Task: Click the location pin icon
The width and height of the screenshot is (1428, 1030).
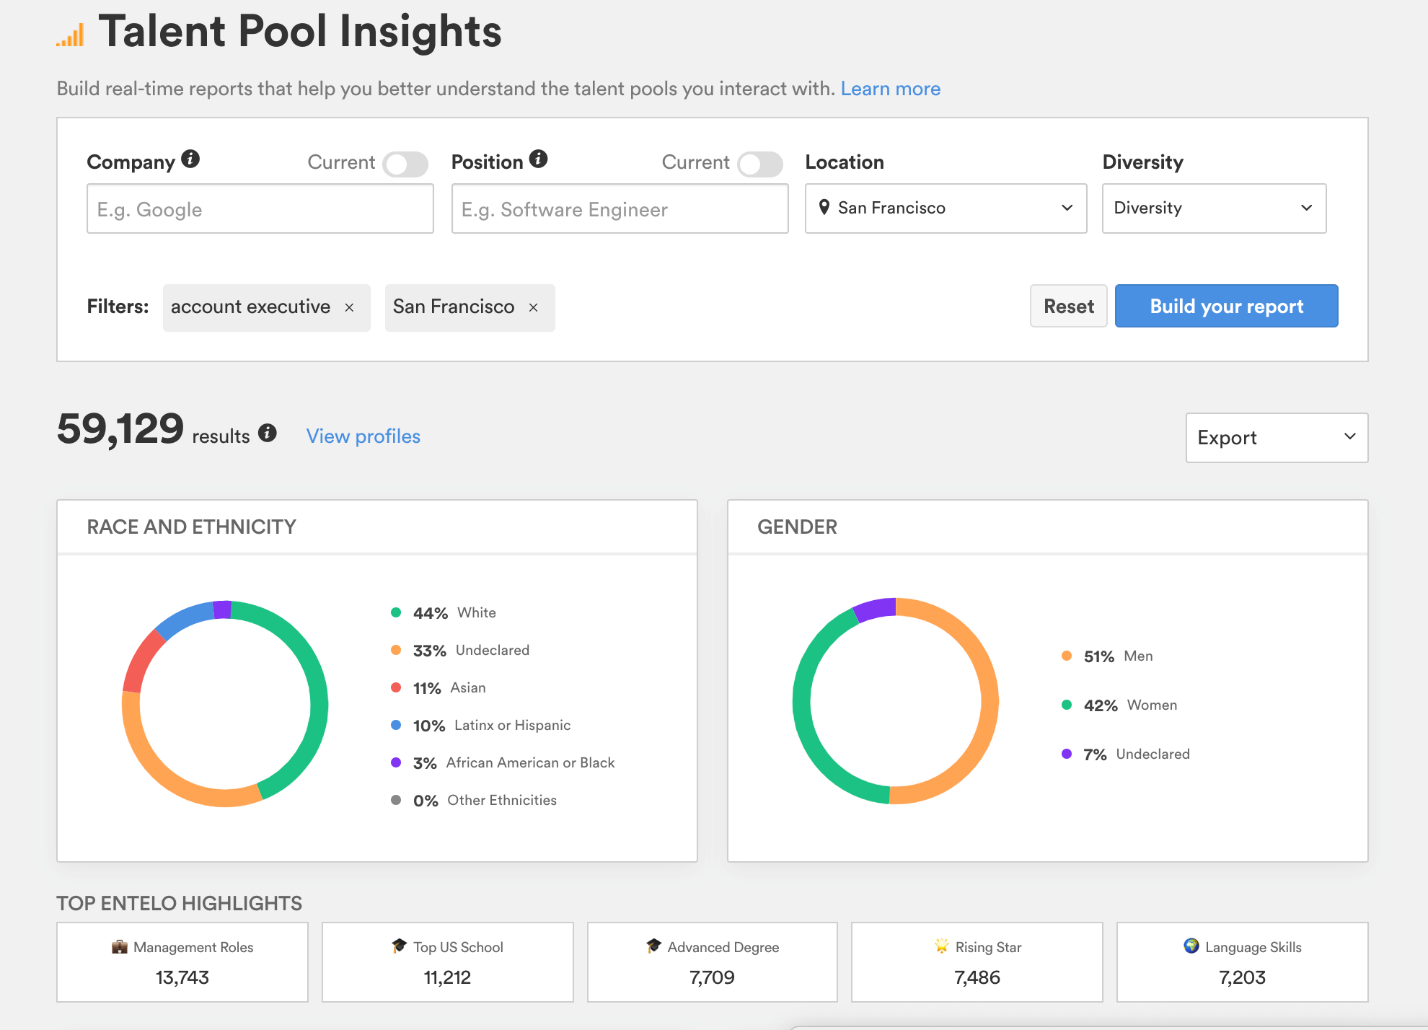Action: point(824,207)
